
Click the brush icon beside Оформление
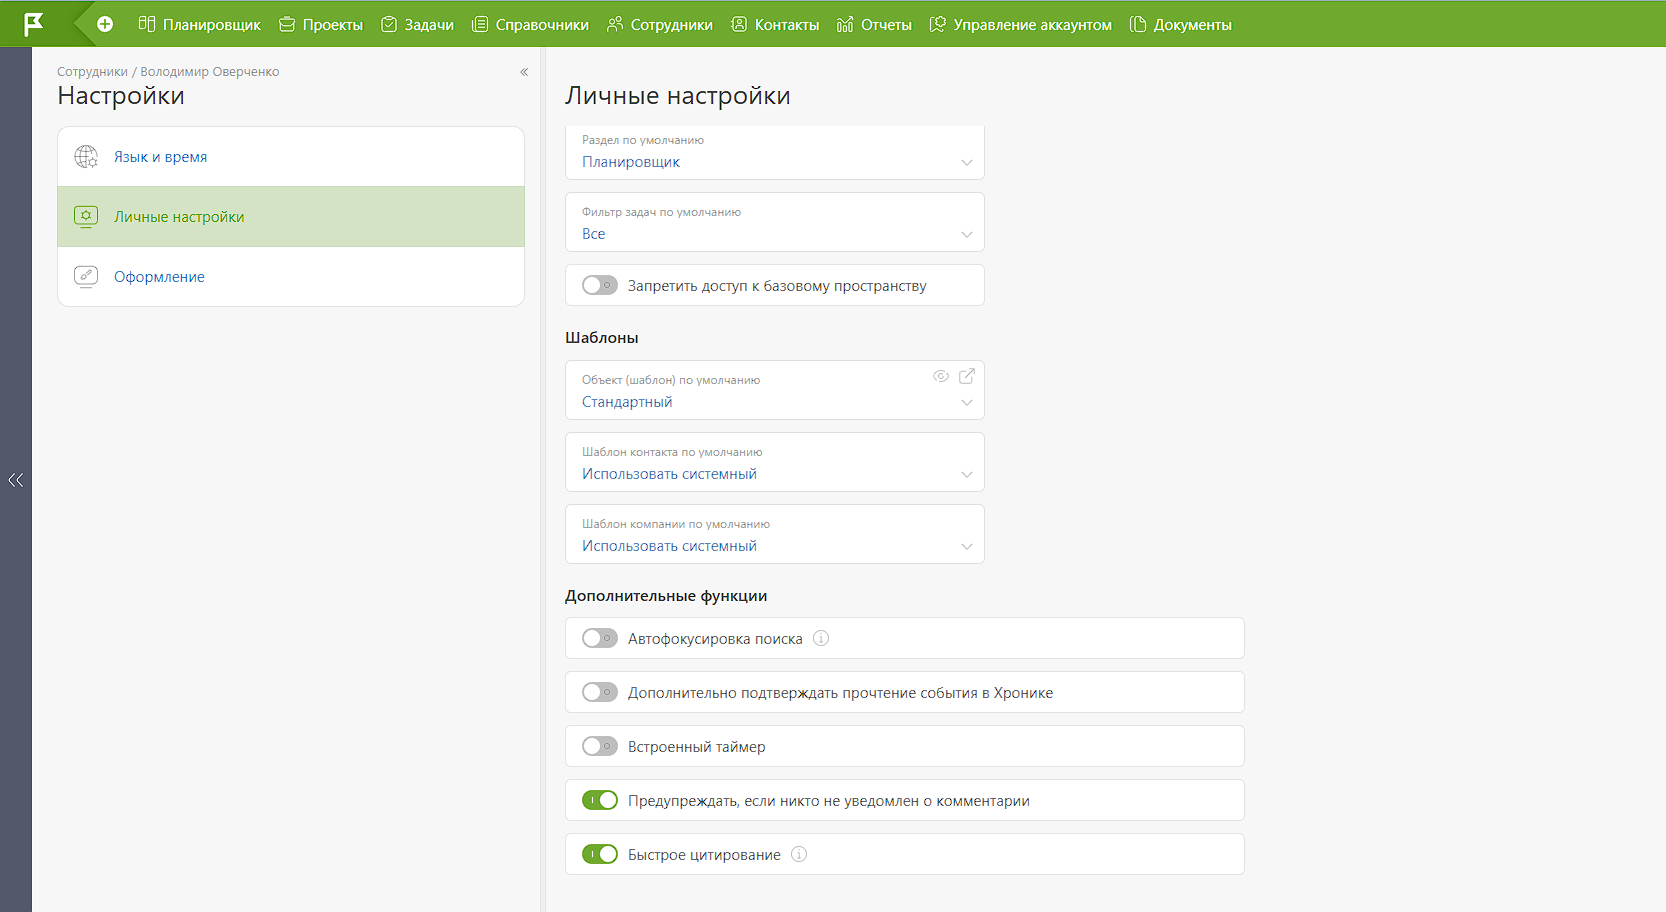click(x=86, y=277)
